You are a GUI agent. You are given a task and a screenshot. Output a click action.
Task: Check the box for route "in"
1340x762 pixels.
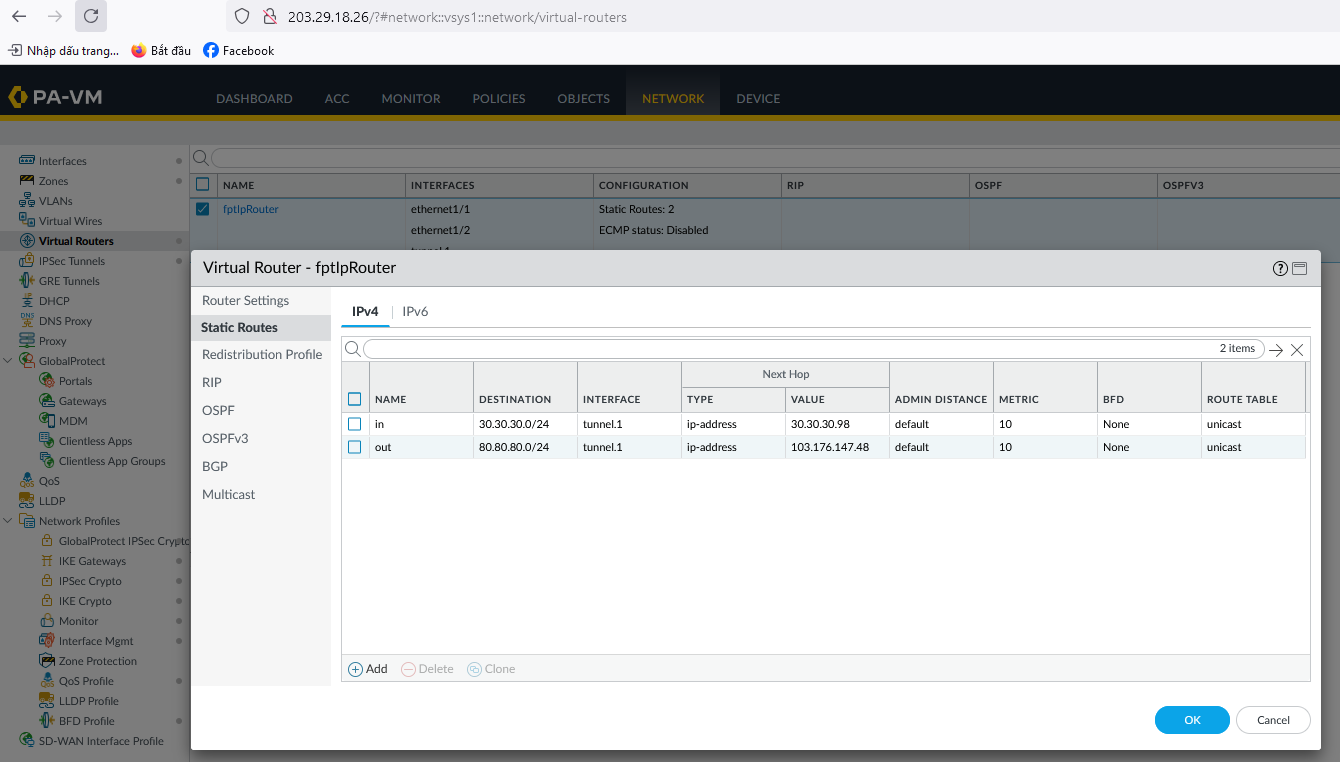354,424
